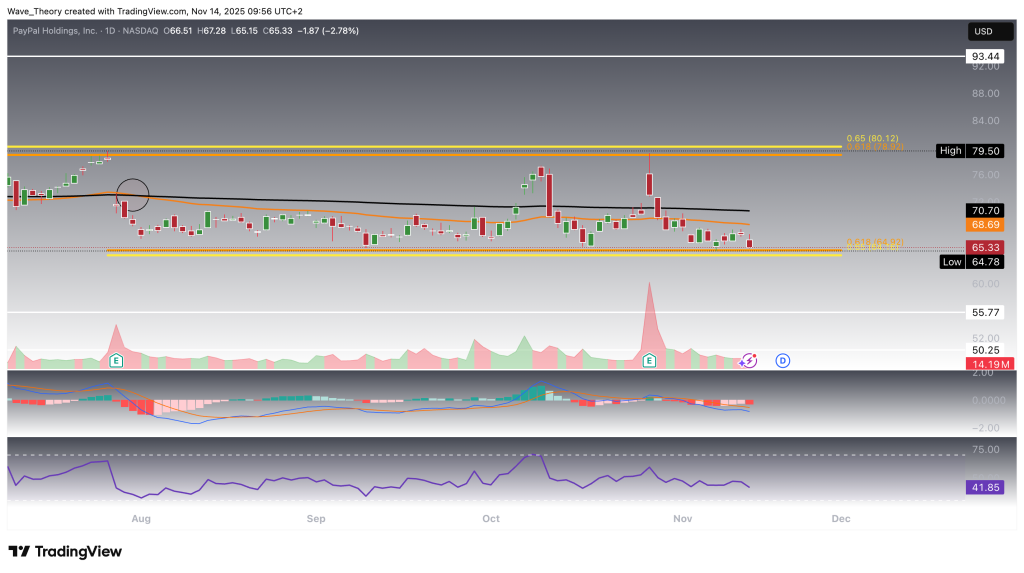The width and height of the screenshot is (1024, 573).
Task: Select the black circle annotation on chart
Action: click(x=133, y=190)
